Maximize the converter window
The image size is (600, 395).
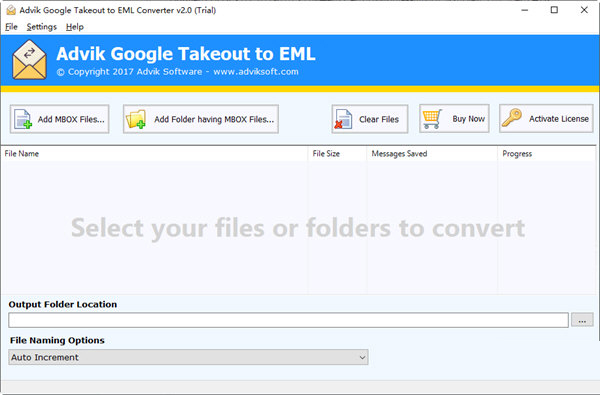coord(554,10)
